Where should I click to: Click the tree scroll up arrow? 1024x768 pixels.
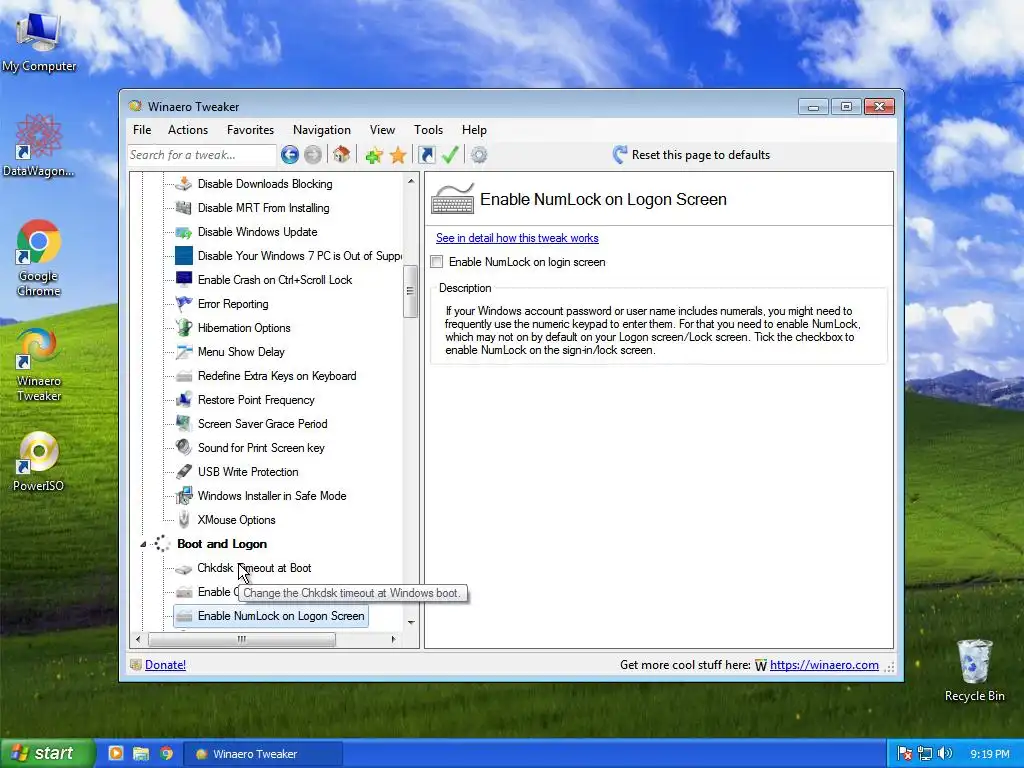point(411,181)
